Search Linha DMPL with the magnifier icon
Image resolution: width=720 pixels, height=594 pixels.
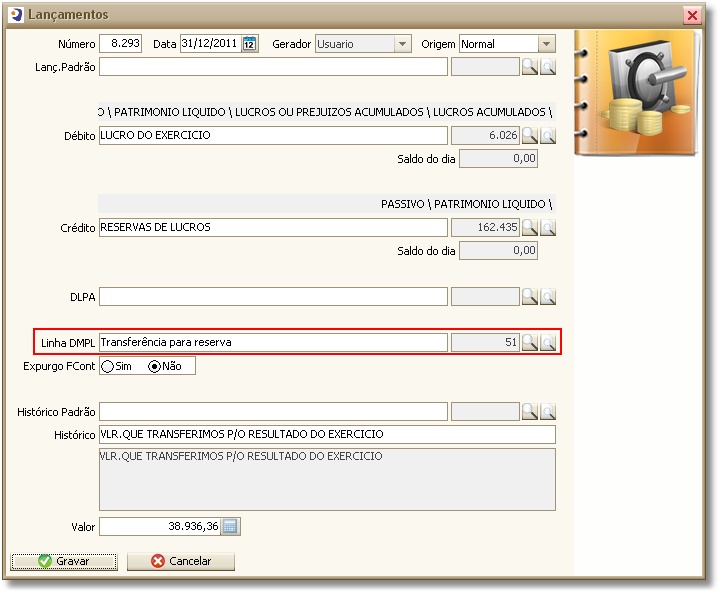pyautogui.click(x=529, y=342)
